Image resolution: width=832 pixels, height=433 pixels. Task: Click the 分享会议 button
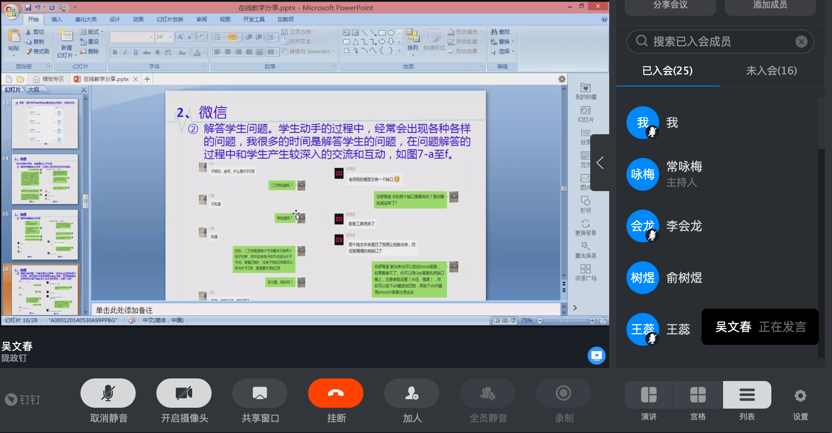point(670,5)
